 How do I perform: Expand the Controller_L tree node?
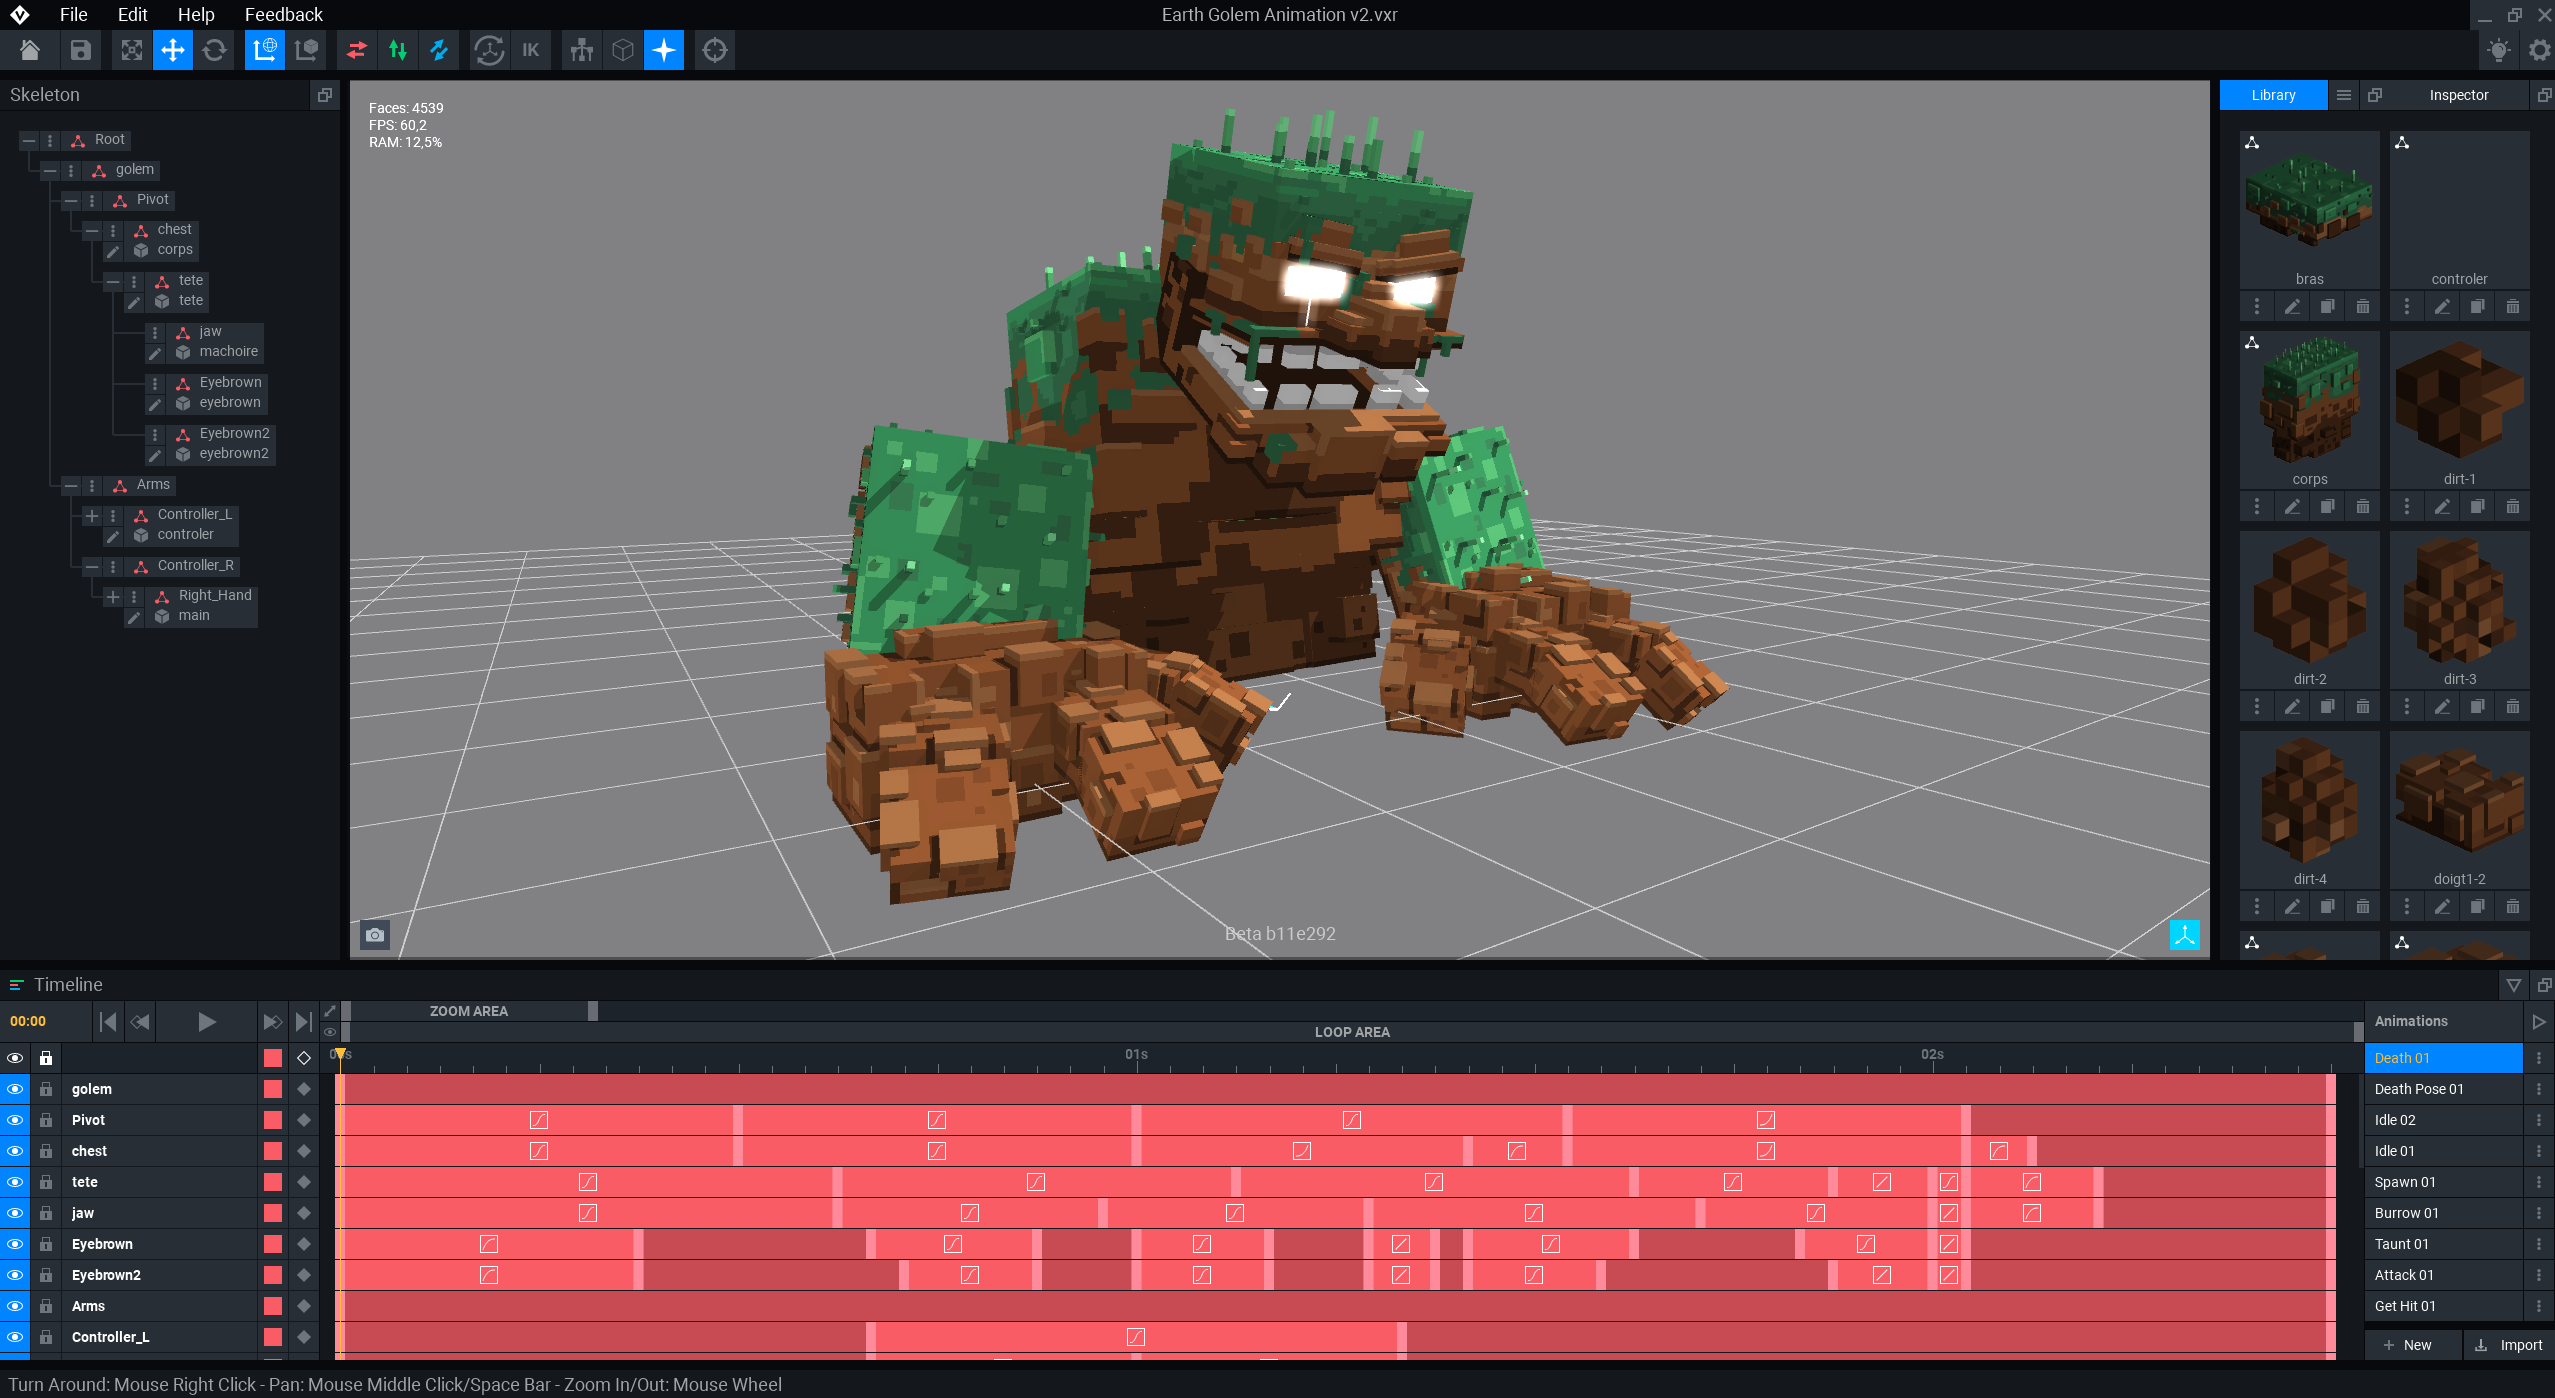(92, 516)
